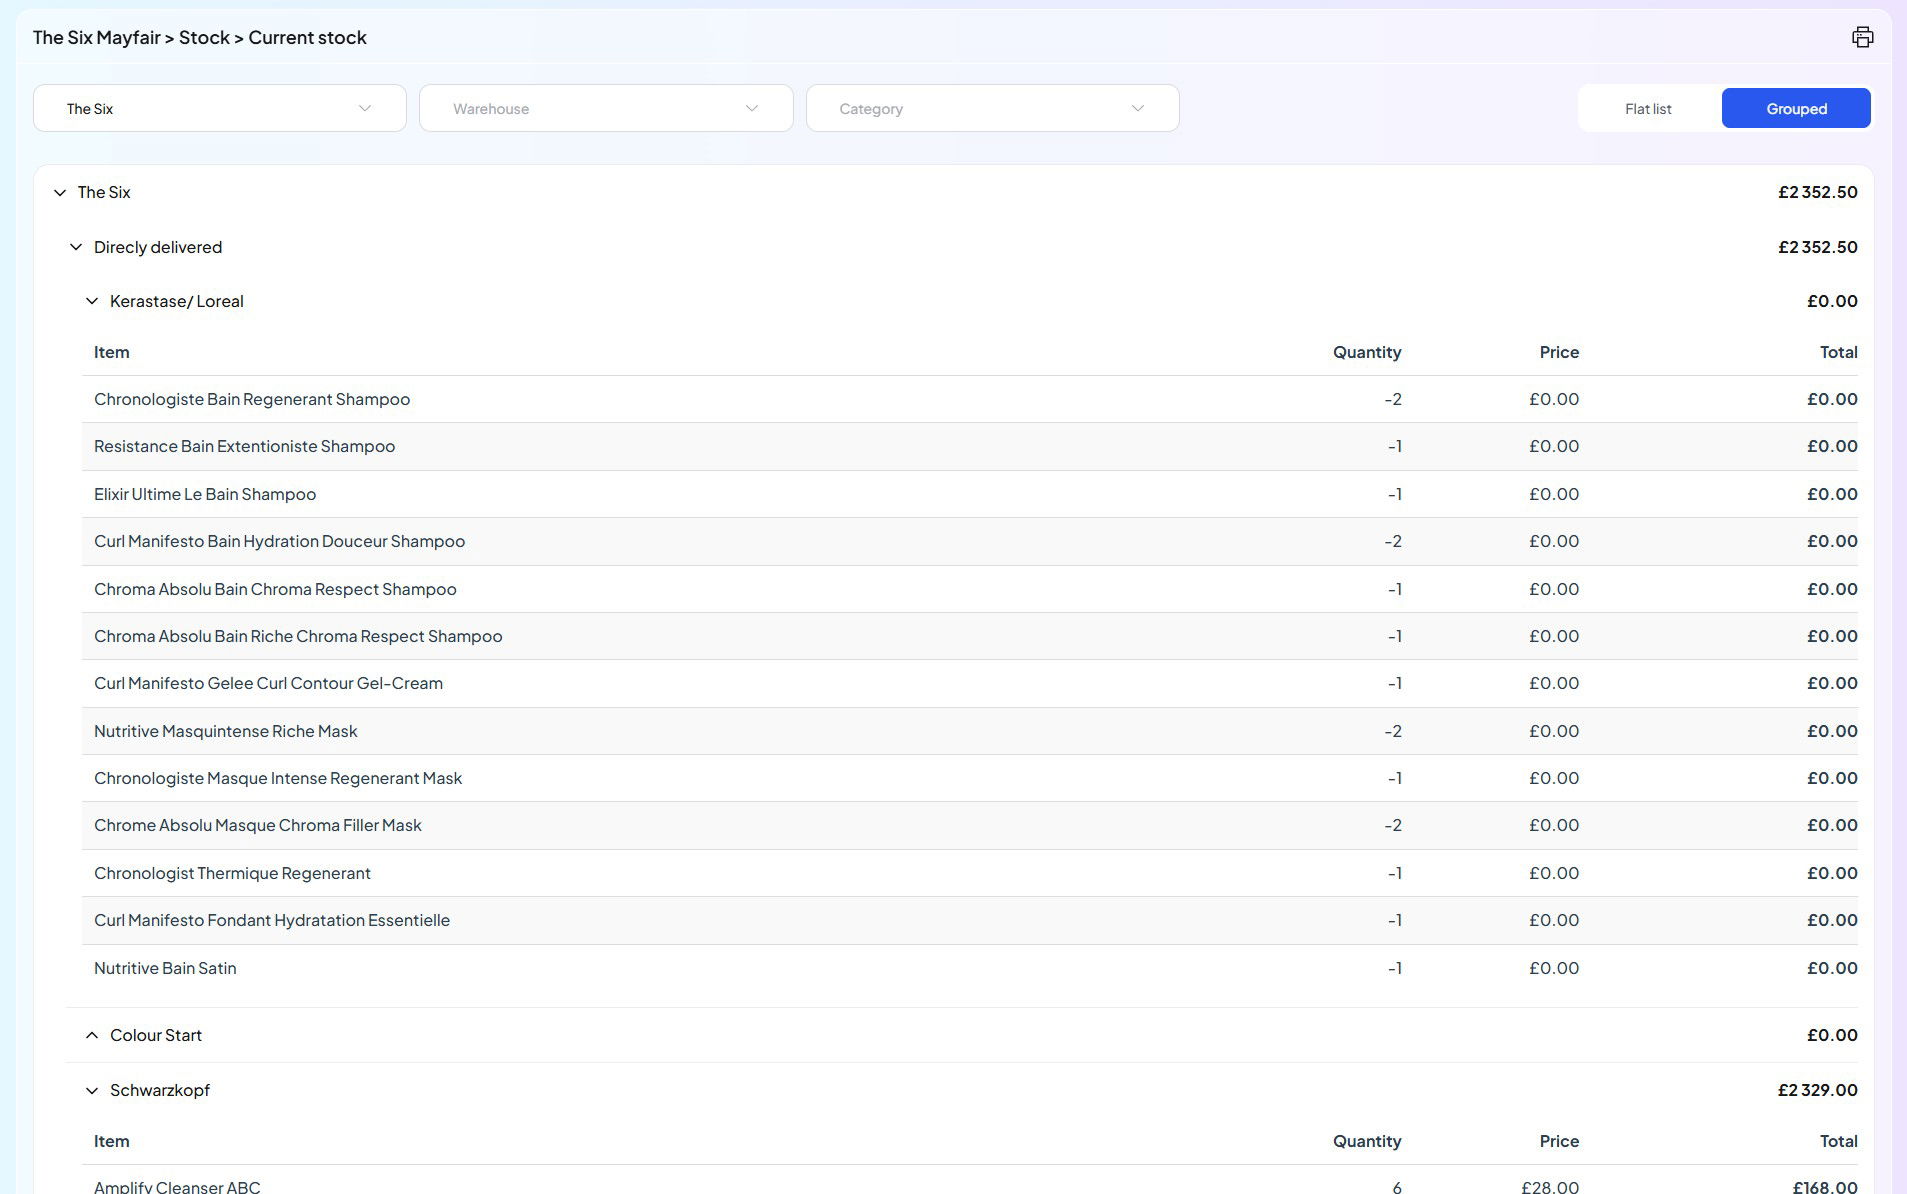Collapse the Kerastase/ Loreal category
The height and width of the screenshot is (1194, 1907).
92,301
